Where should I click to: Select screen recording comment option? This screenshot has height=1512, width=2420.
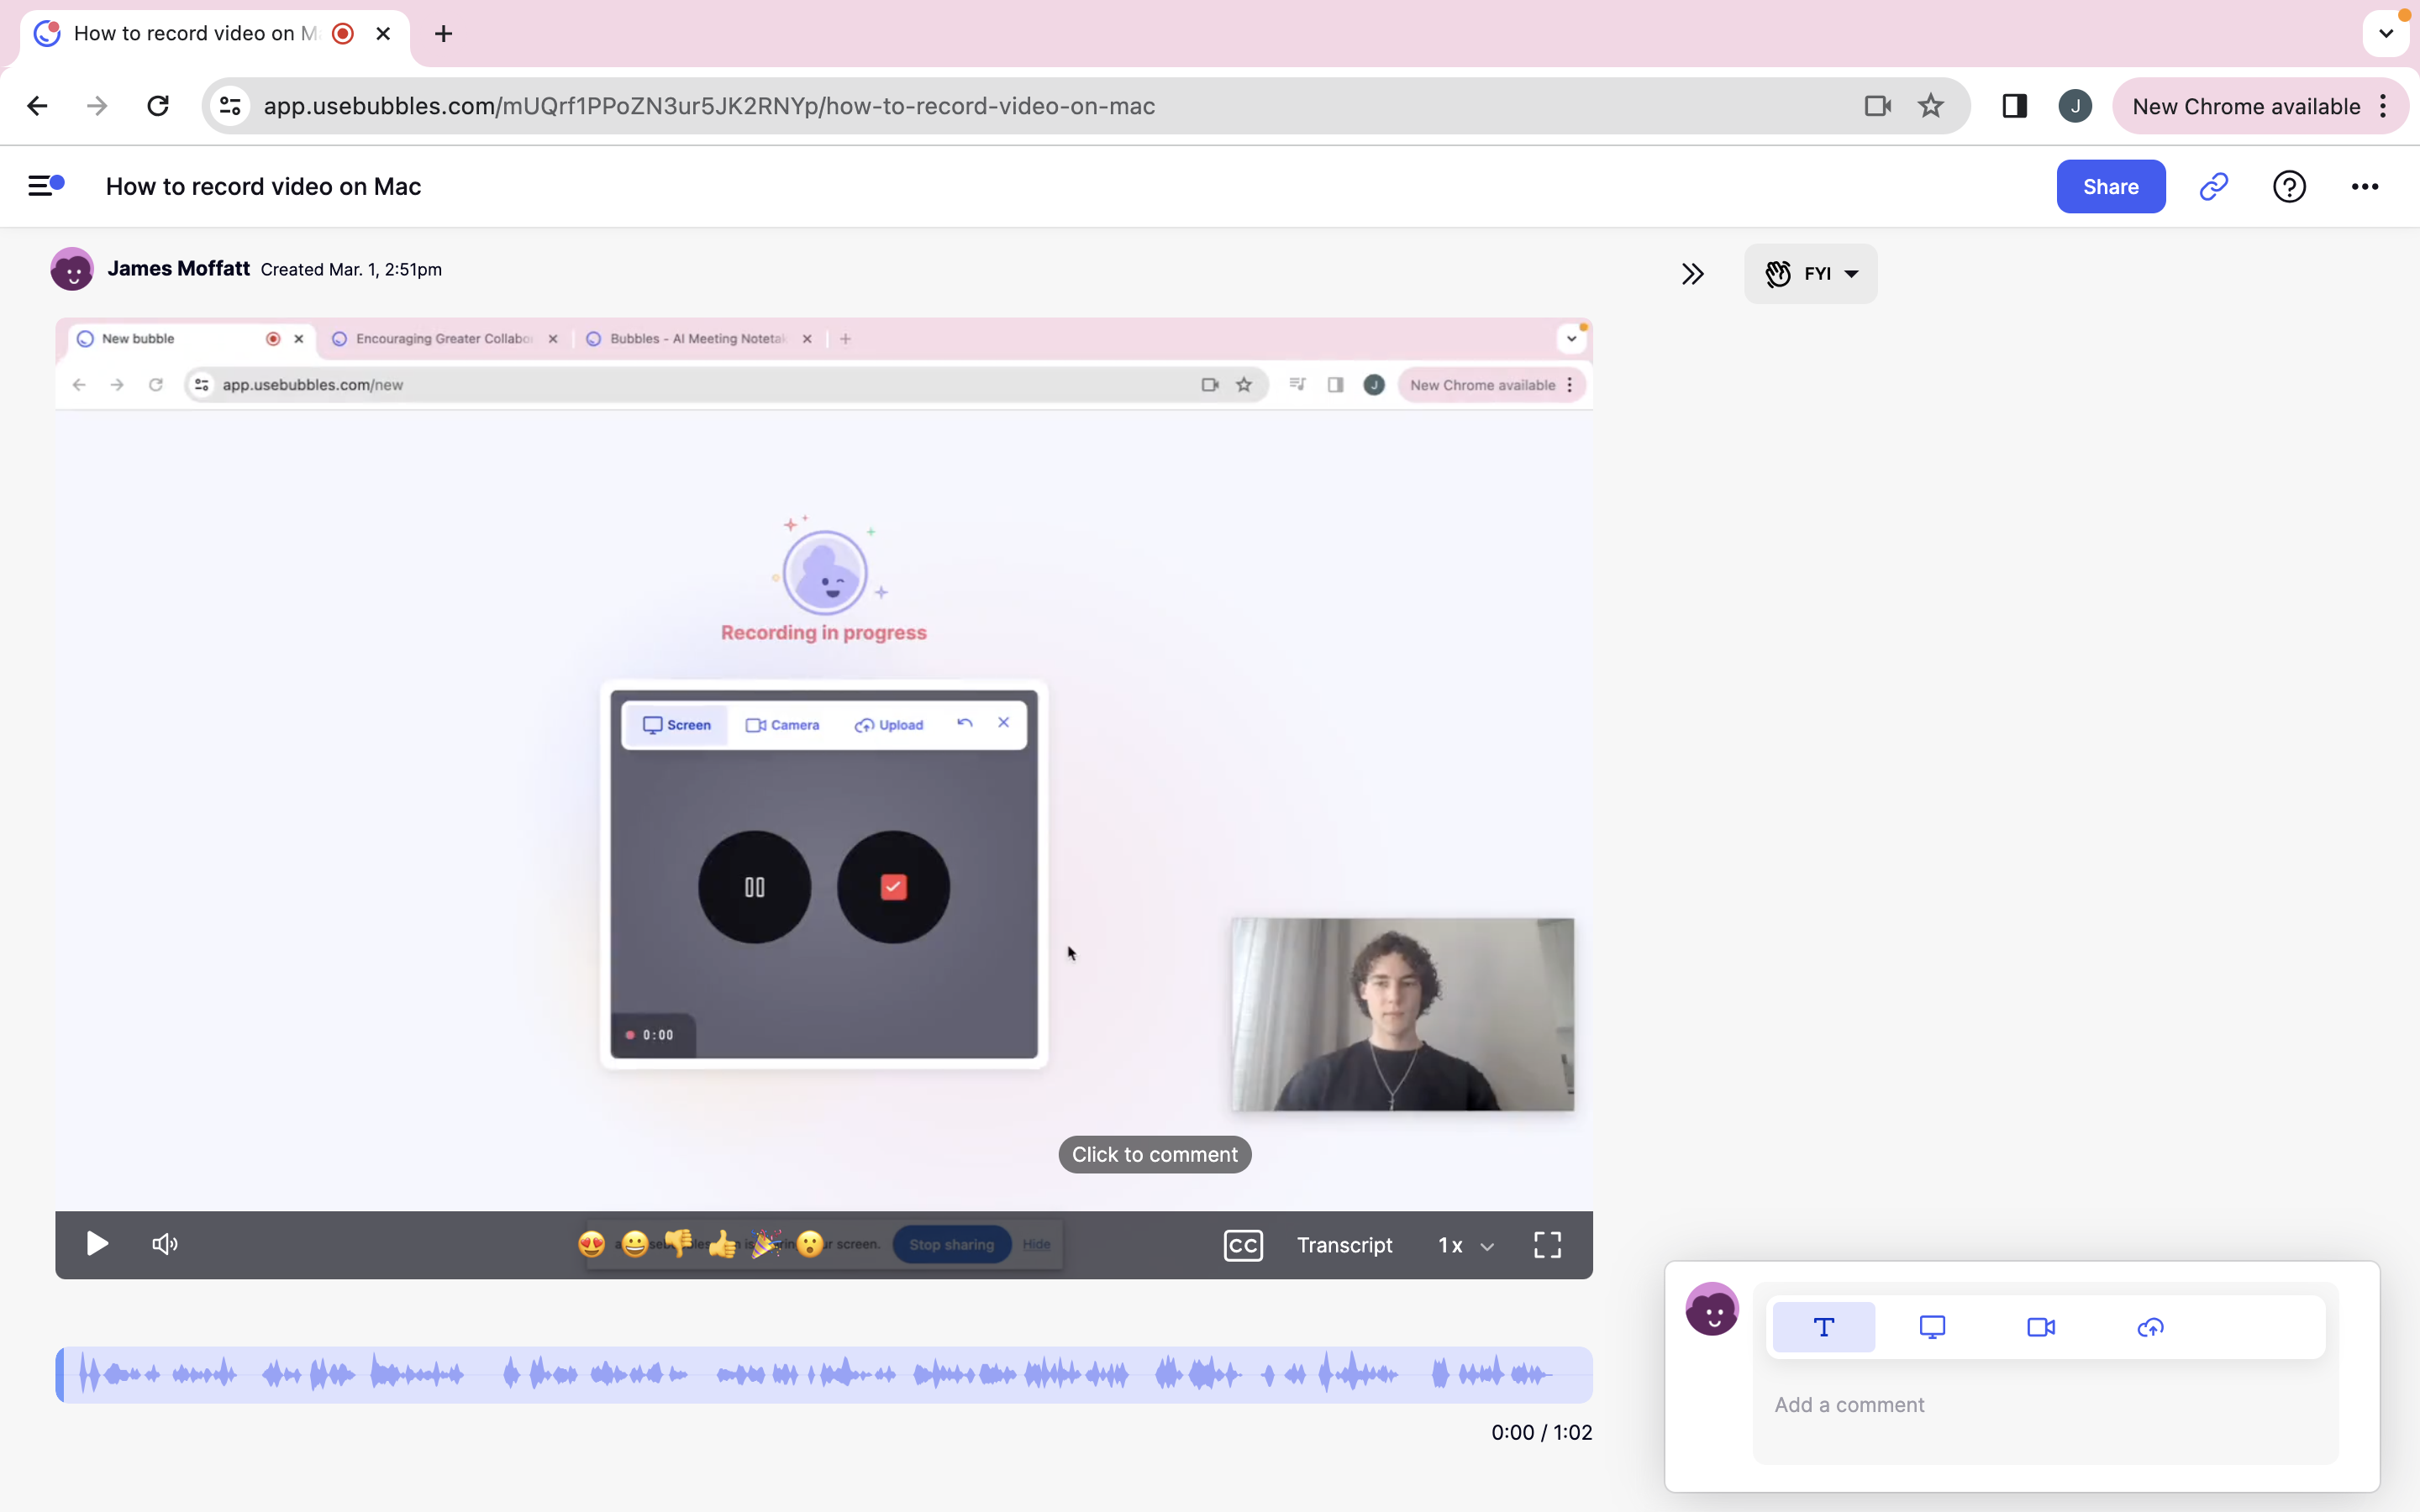[x=1932, y=1327]
